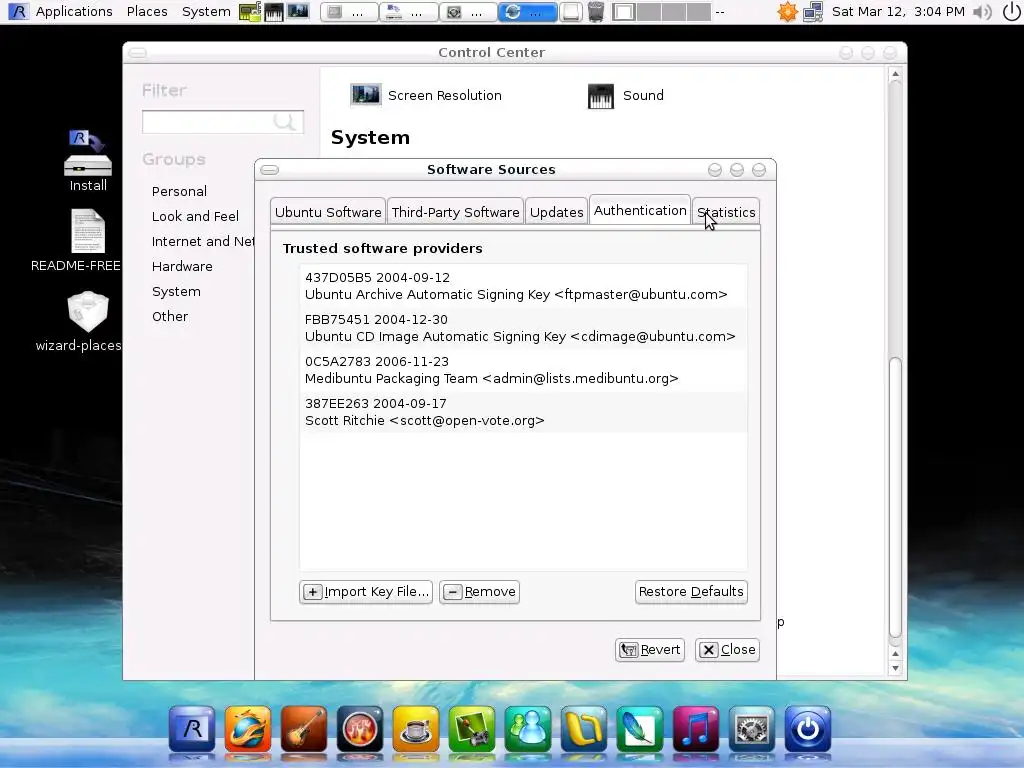Viewport: 1024px width, 768px height.
Task: Click the Close button in Software Sources
Action: pos(727,650)
